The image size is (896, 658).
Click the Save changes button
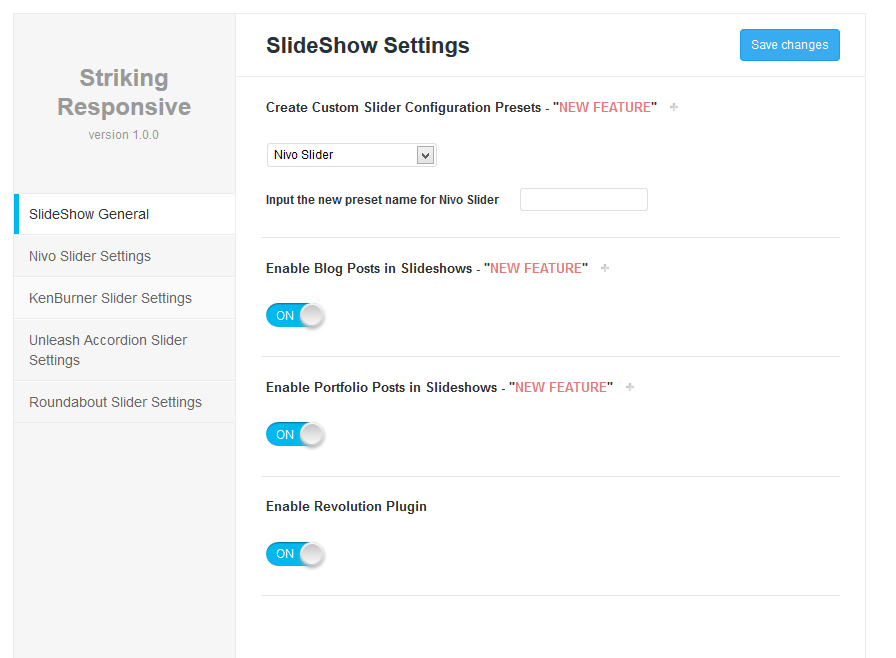[x=789, y=45]
